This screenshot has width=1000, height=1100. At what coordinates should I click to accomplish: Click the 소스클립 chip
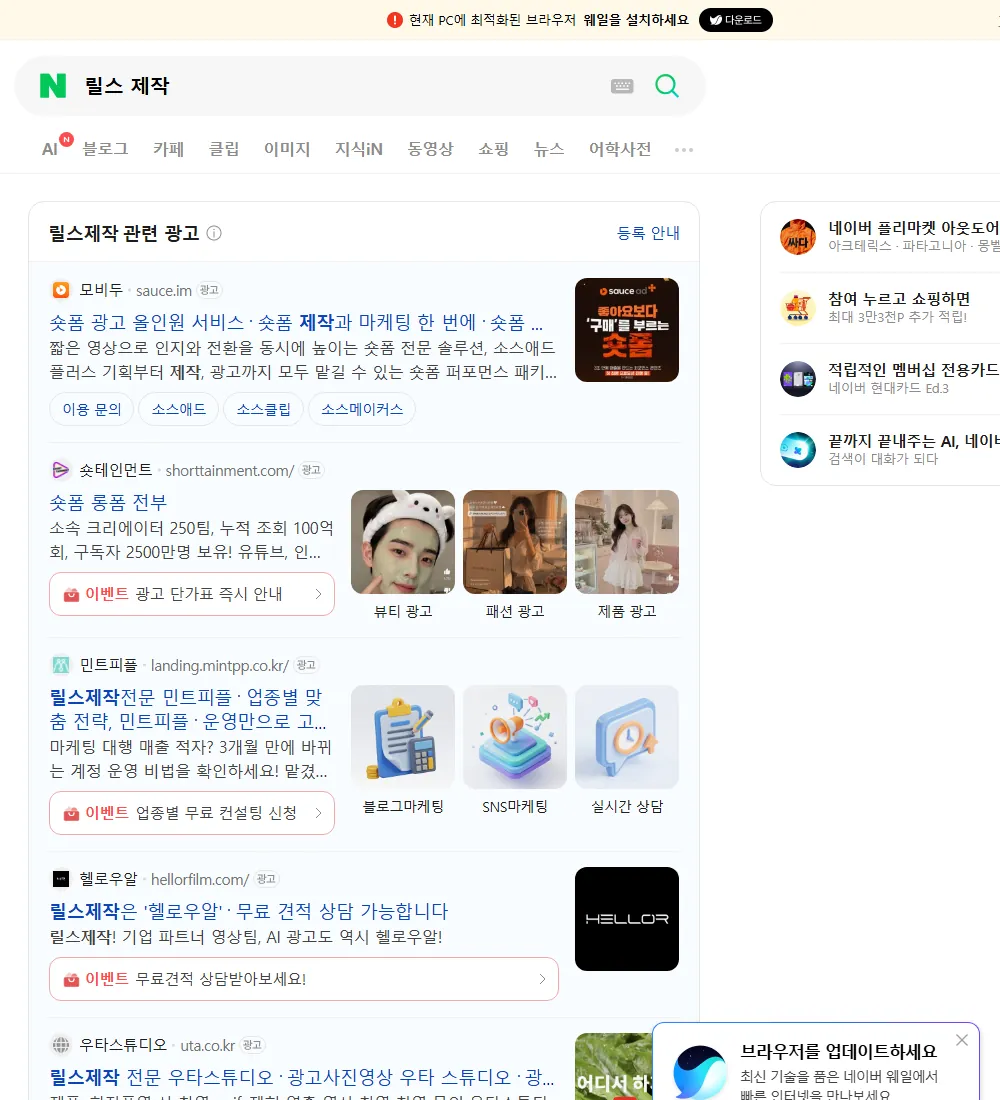[x=263, y=409]
